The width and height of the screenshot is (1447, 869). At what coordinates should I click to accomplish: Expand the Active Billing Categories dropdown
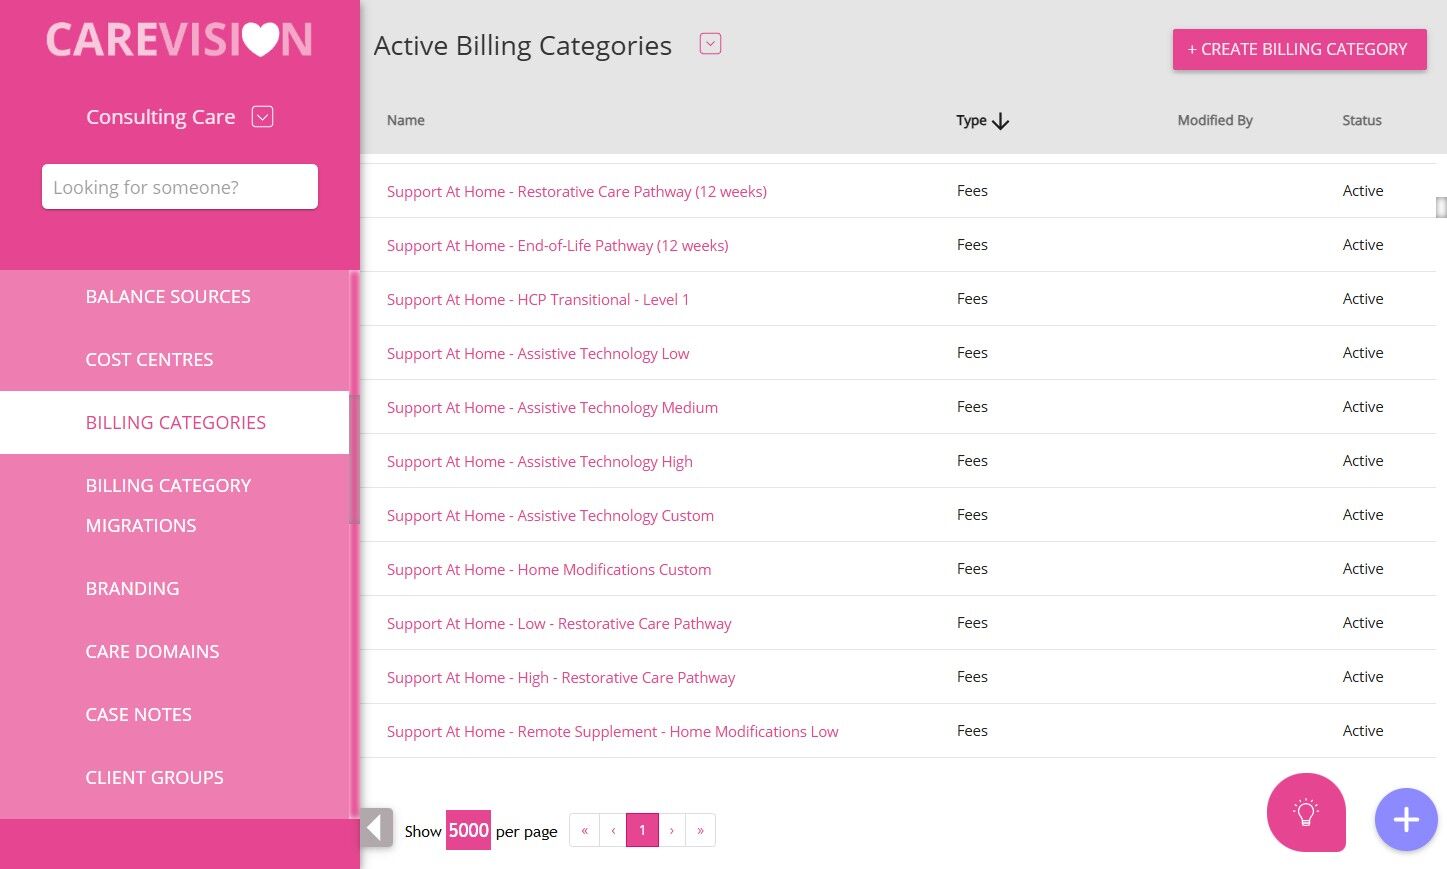pyautogui.click(x=710, y=44)
